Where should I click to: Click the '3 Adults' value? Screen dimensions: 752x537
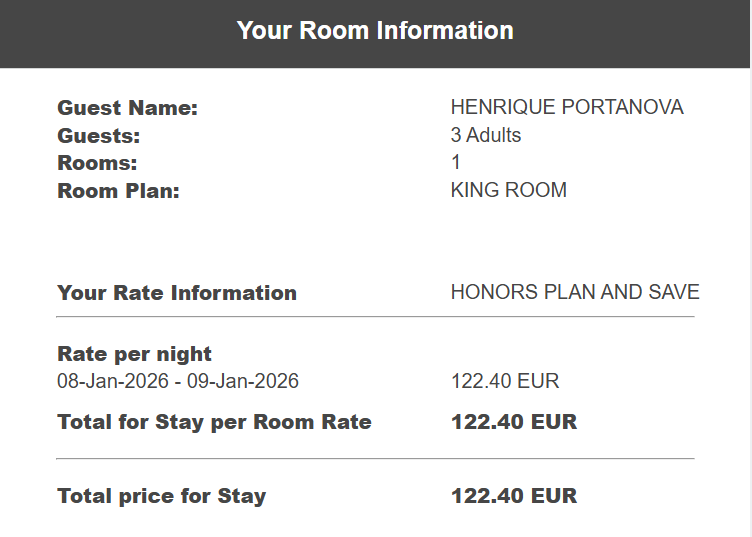486,136
